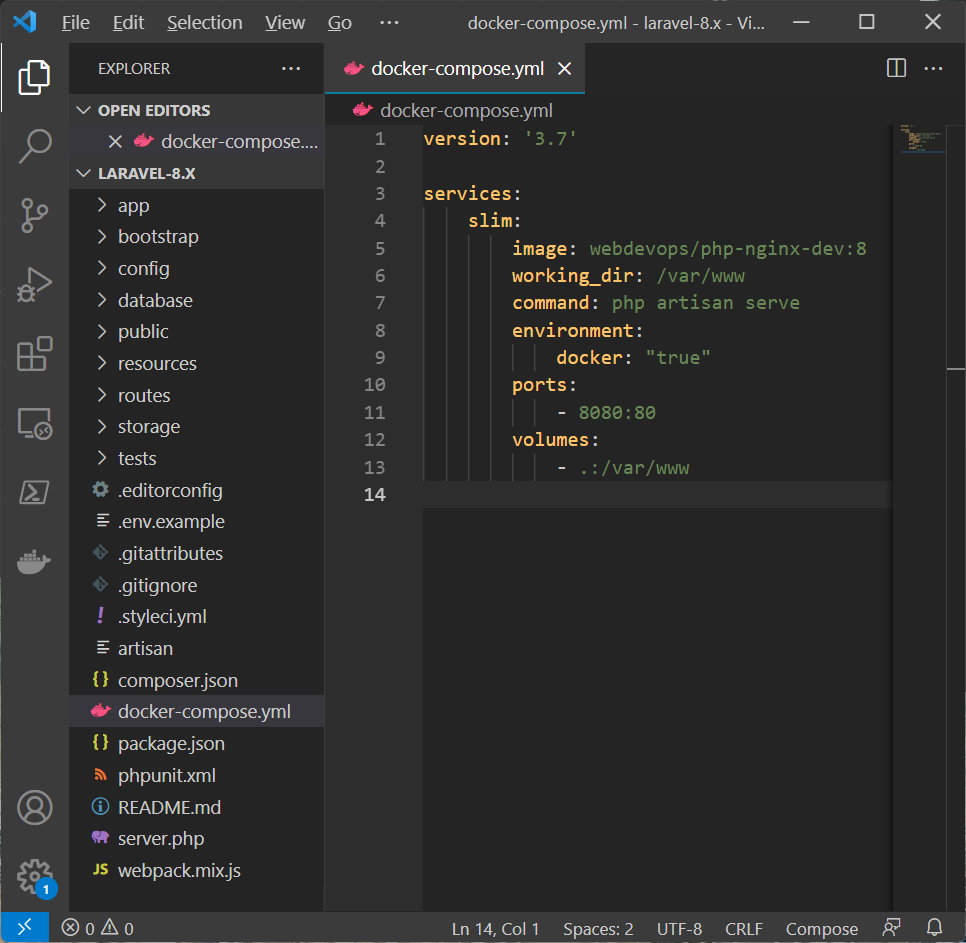Open webpack.mix.js file
Viewport: 966px width, 943px height.
(197, 870)
